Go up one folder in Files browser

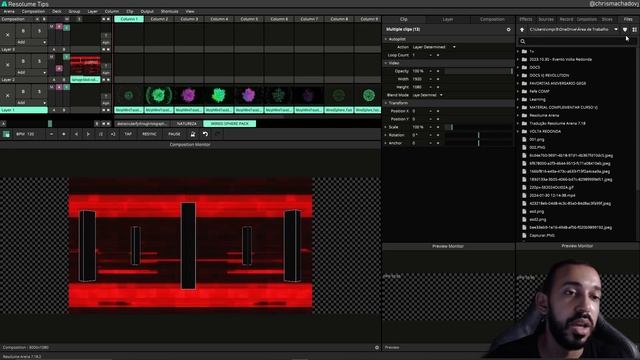coord(522,29)
